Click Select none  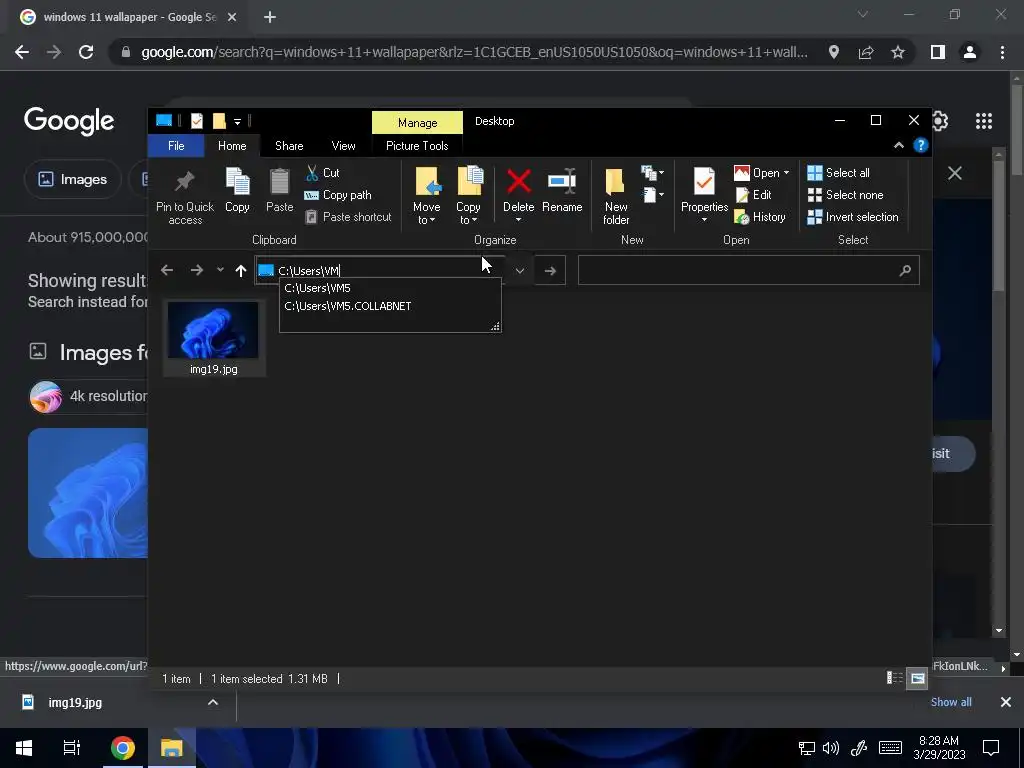tap(846, 195)
